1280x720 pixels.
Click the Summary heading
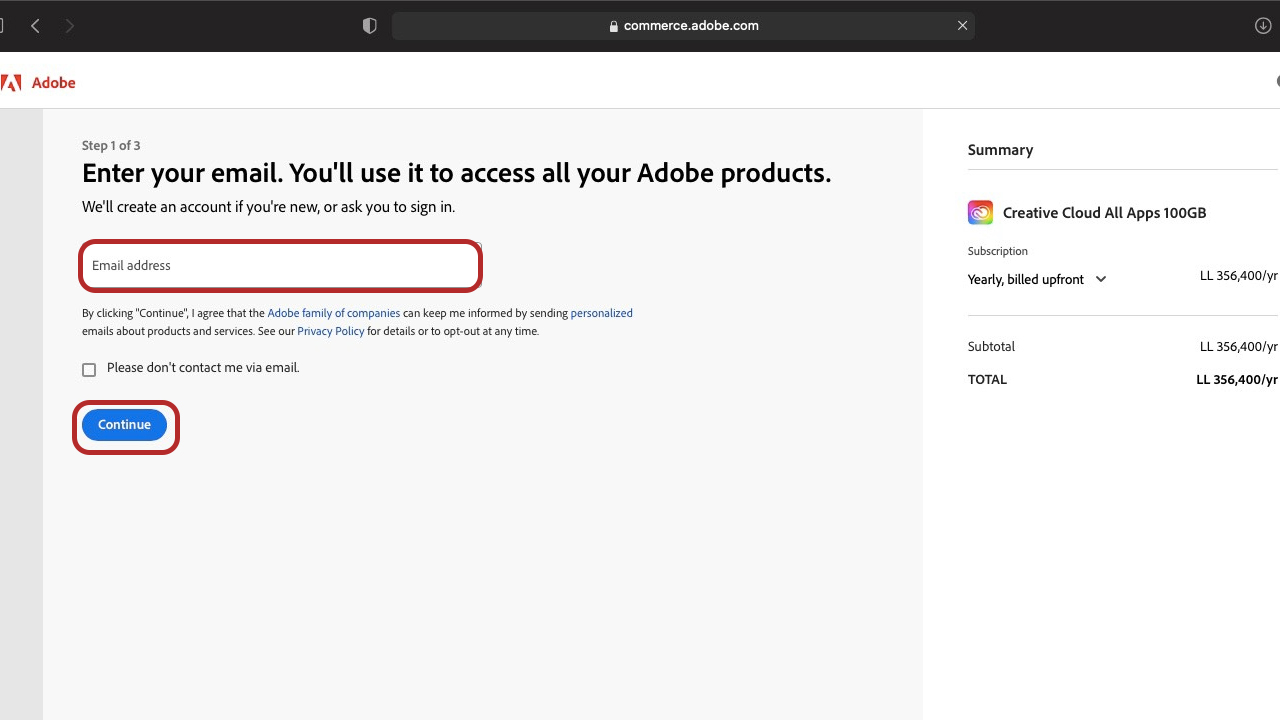(1000, 150)
